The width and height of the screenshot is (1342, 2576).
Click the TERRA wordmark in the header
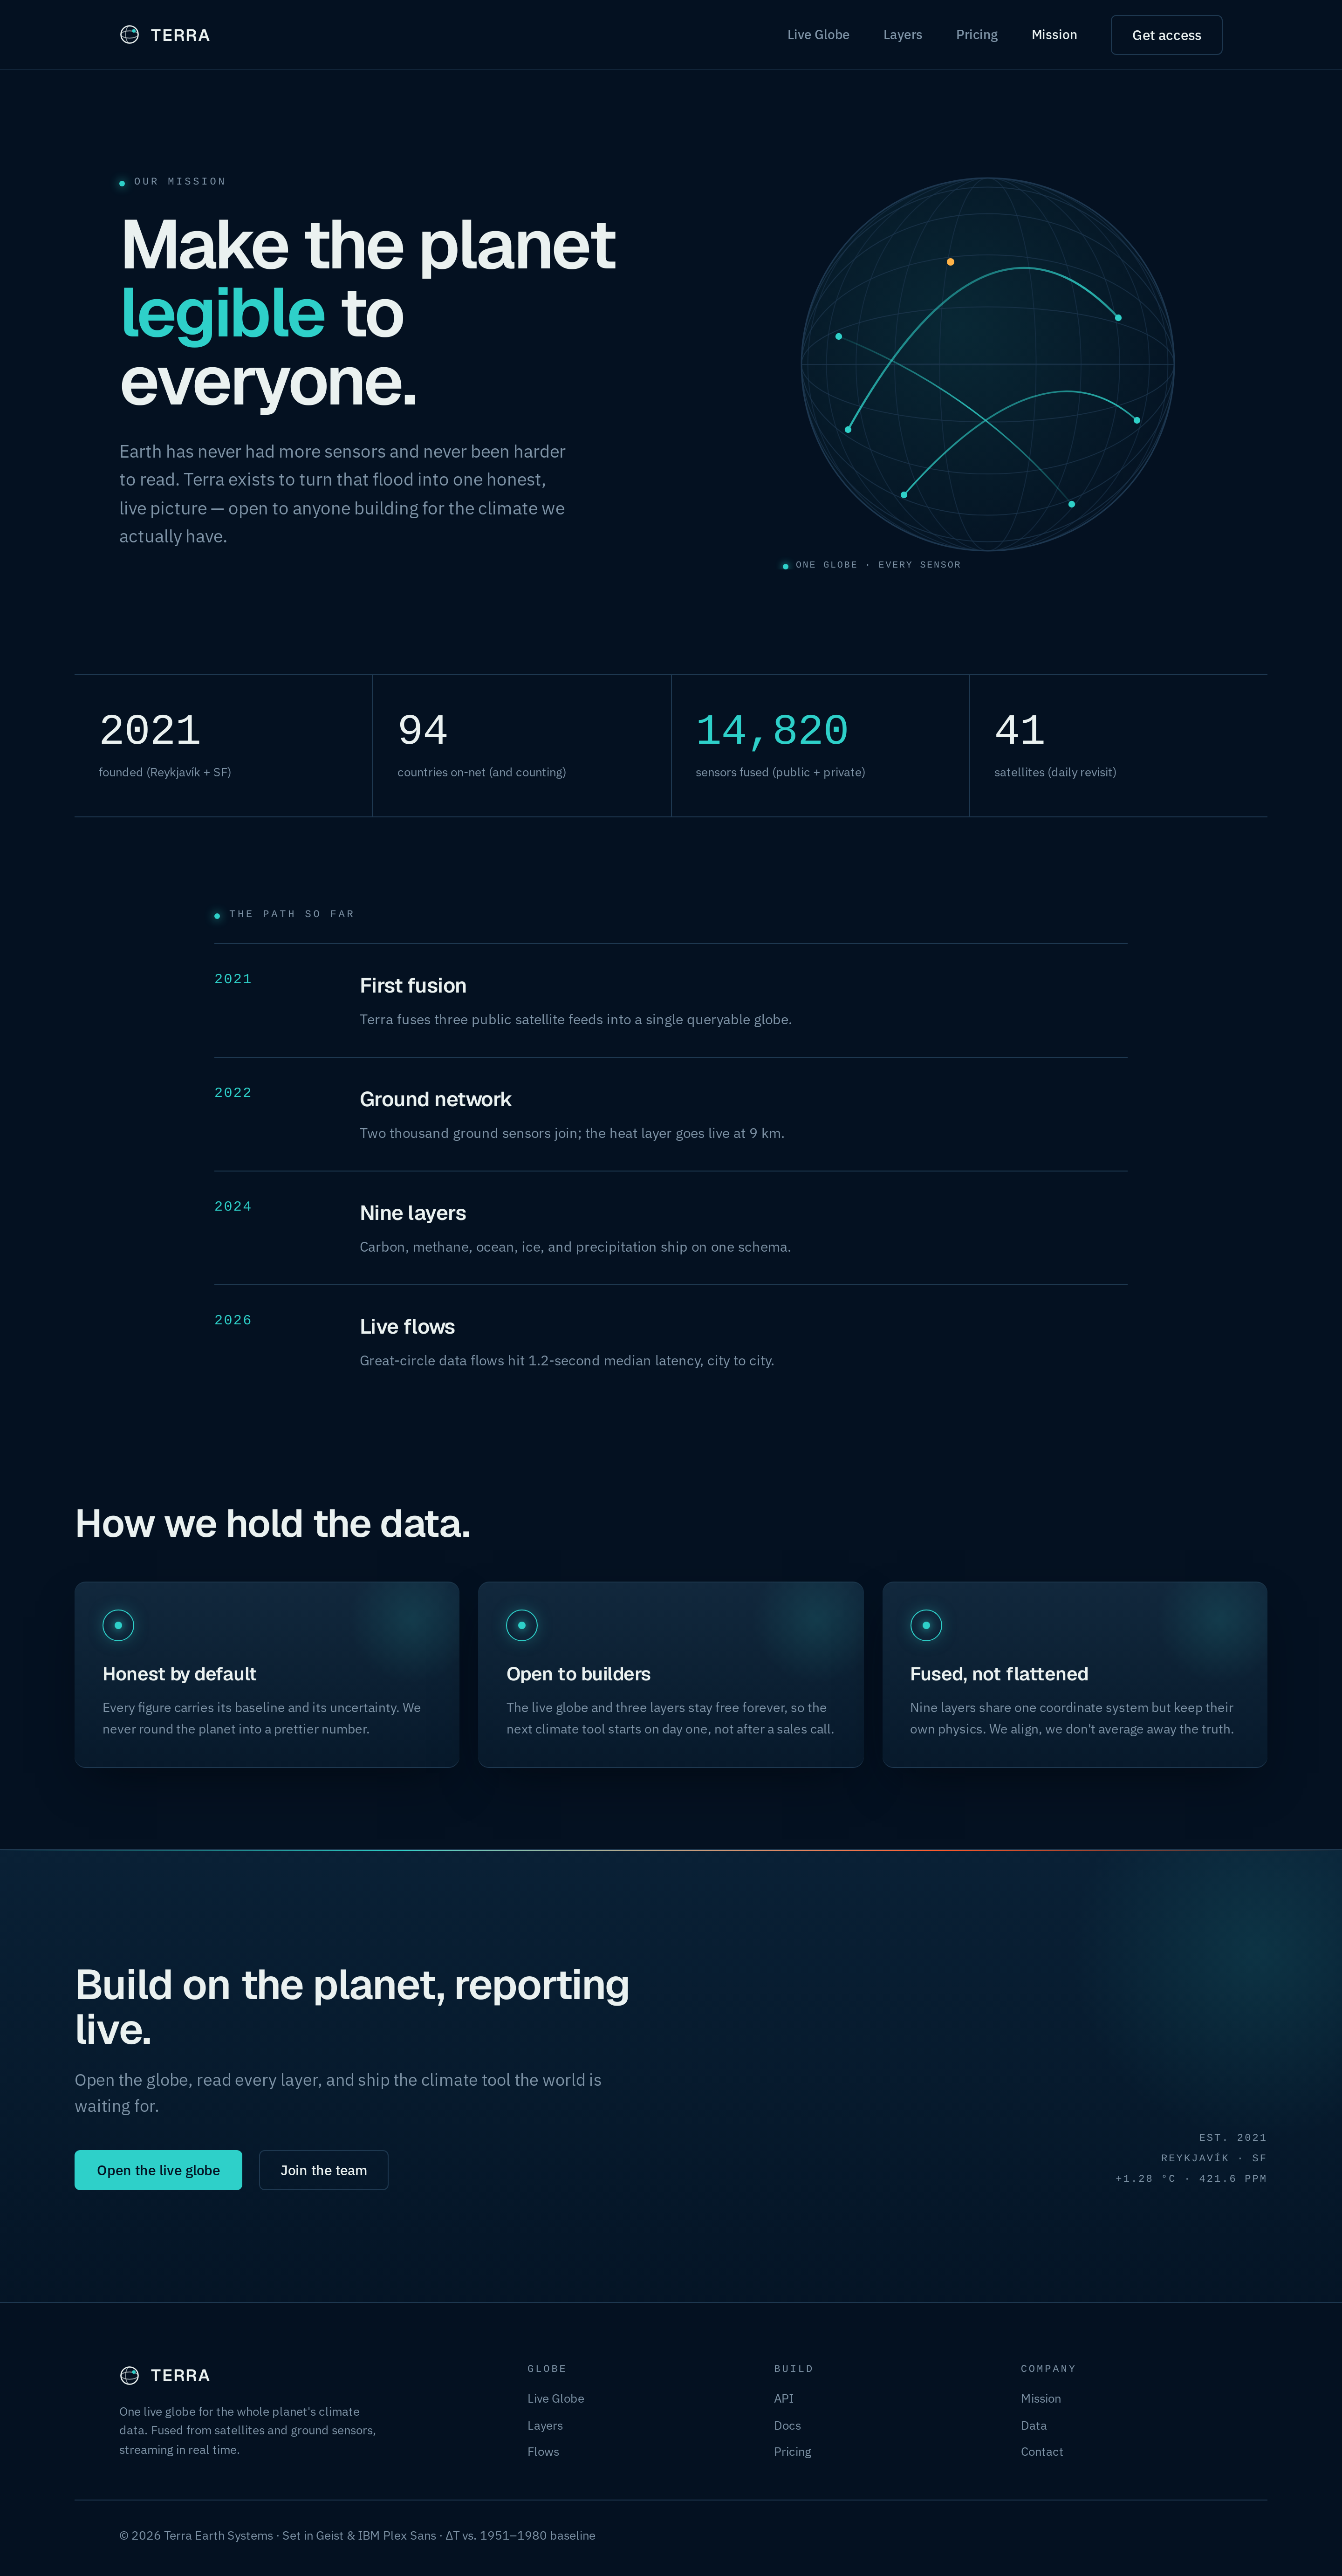coord(180,35)
